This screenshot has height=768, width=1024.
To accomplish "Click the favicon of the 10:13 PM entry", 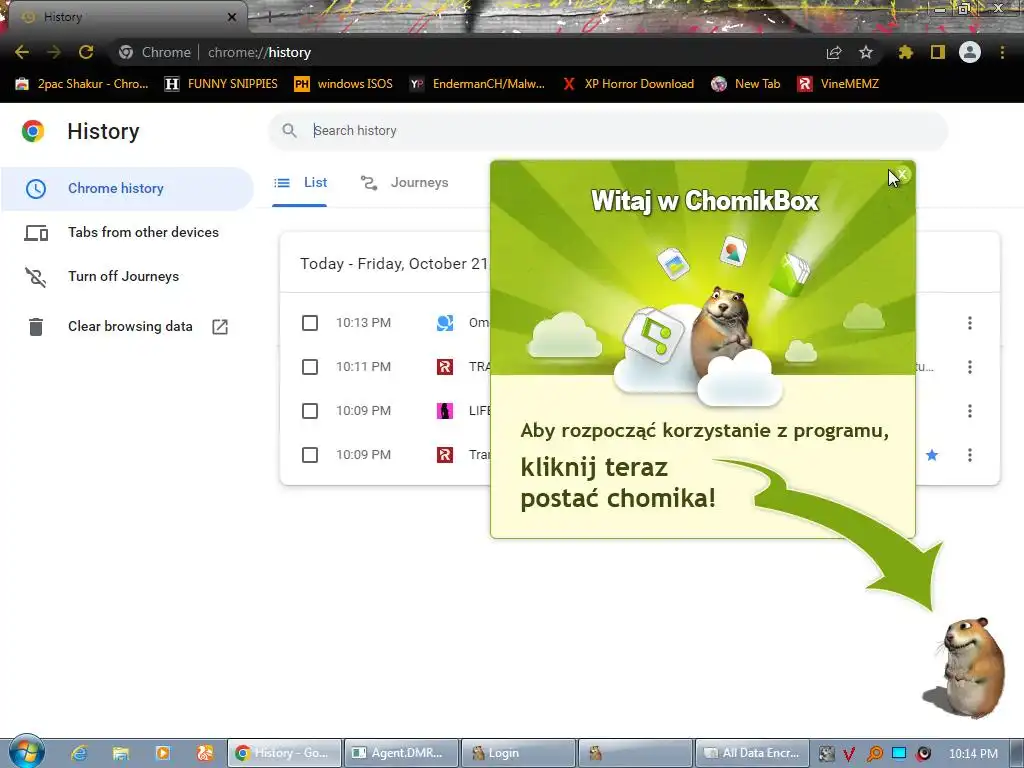I will tap(445, 323).
